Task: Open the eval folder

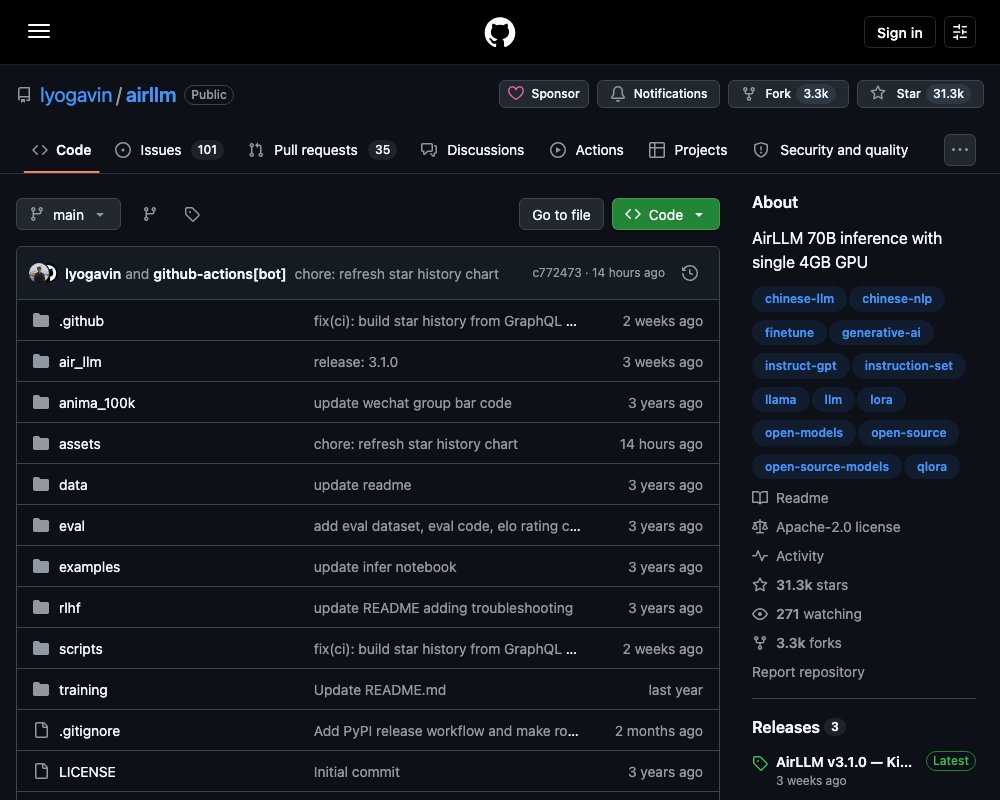Action: click(x=71, y=526)
